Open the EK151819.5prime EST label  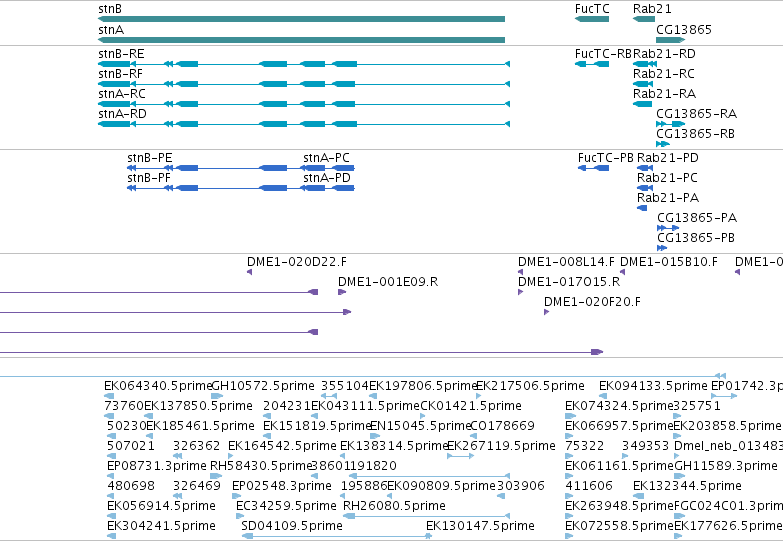tap(317, 426)
